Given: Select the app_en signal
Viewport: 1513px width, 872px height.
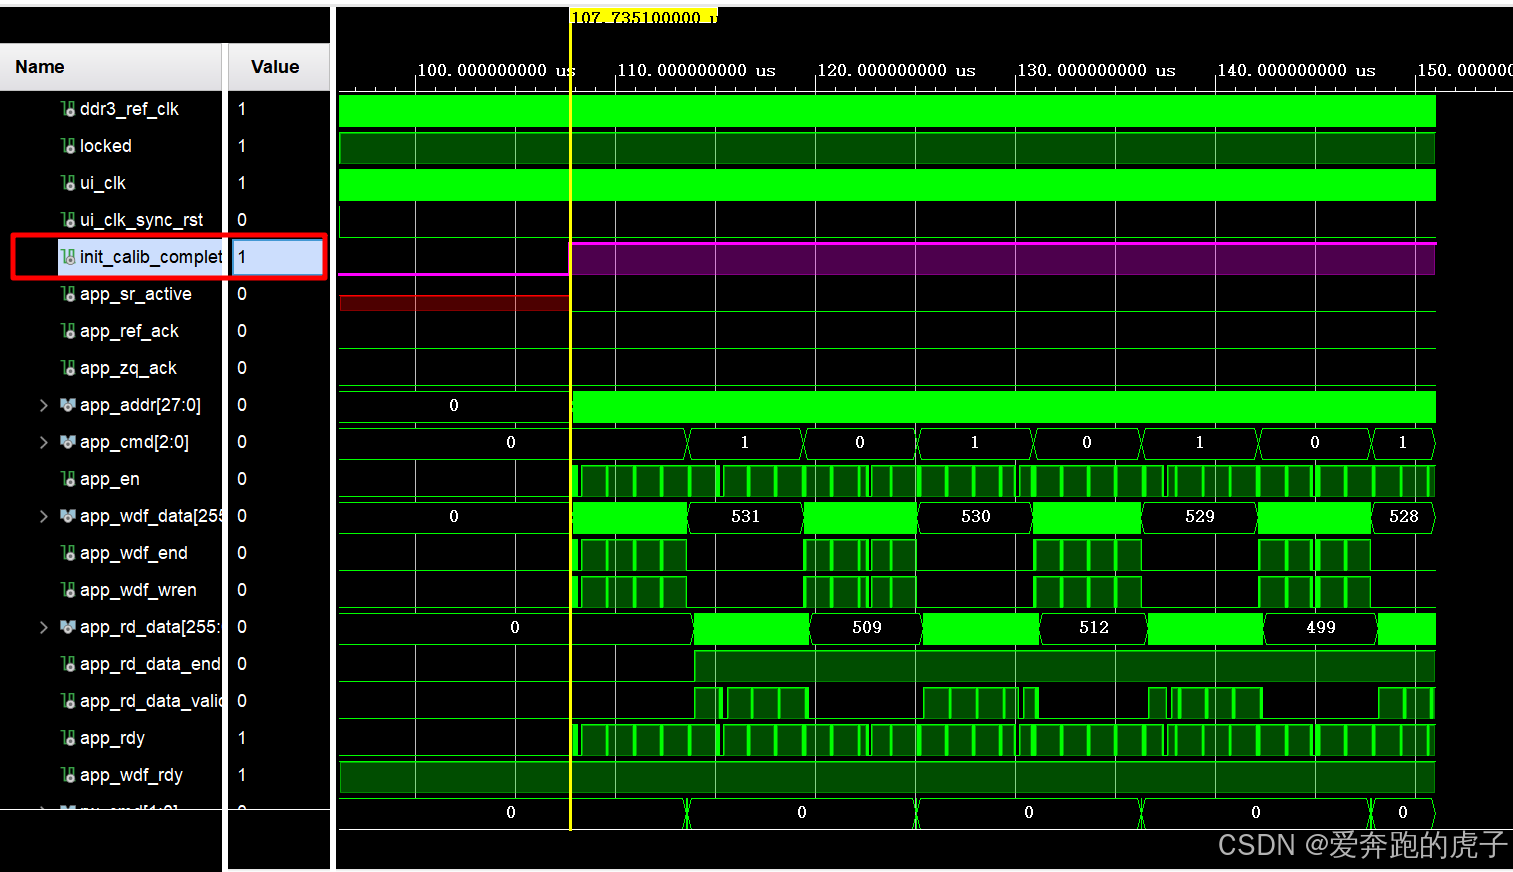Looking at the screenshot, I should 110,479.
